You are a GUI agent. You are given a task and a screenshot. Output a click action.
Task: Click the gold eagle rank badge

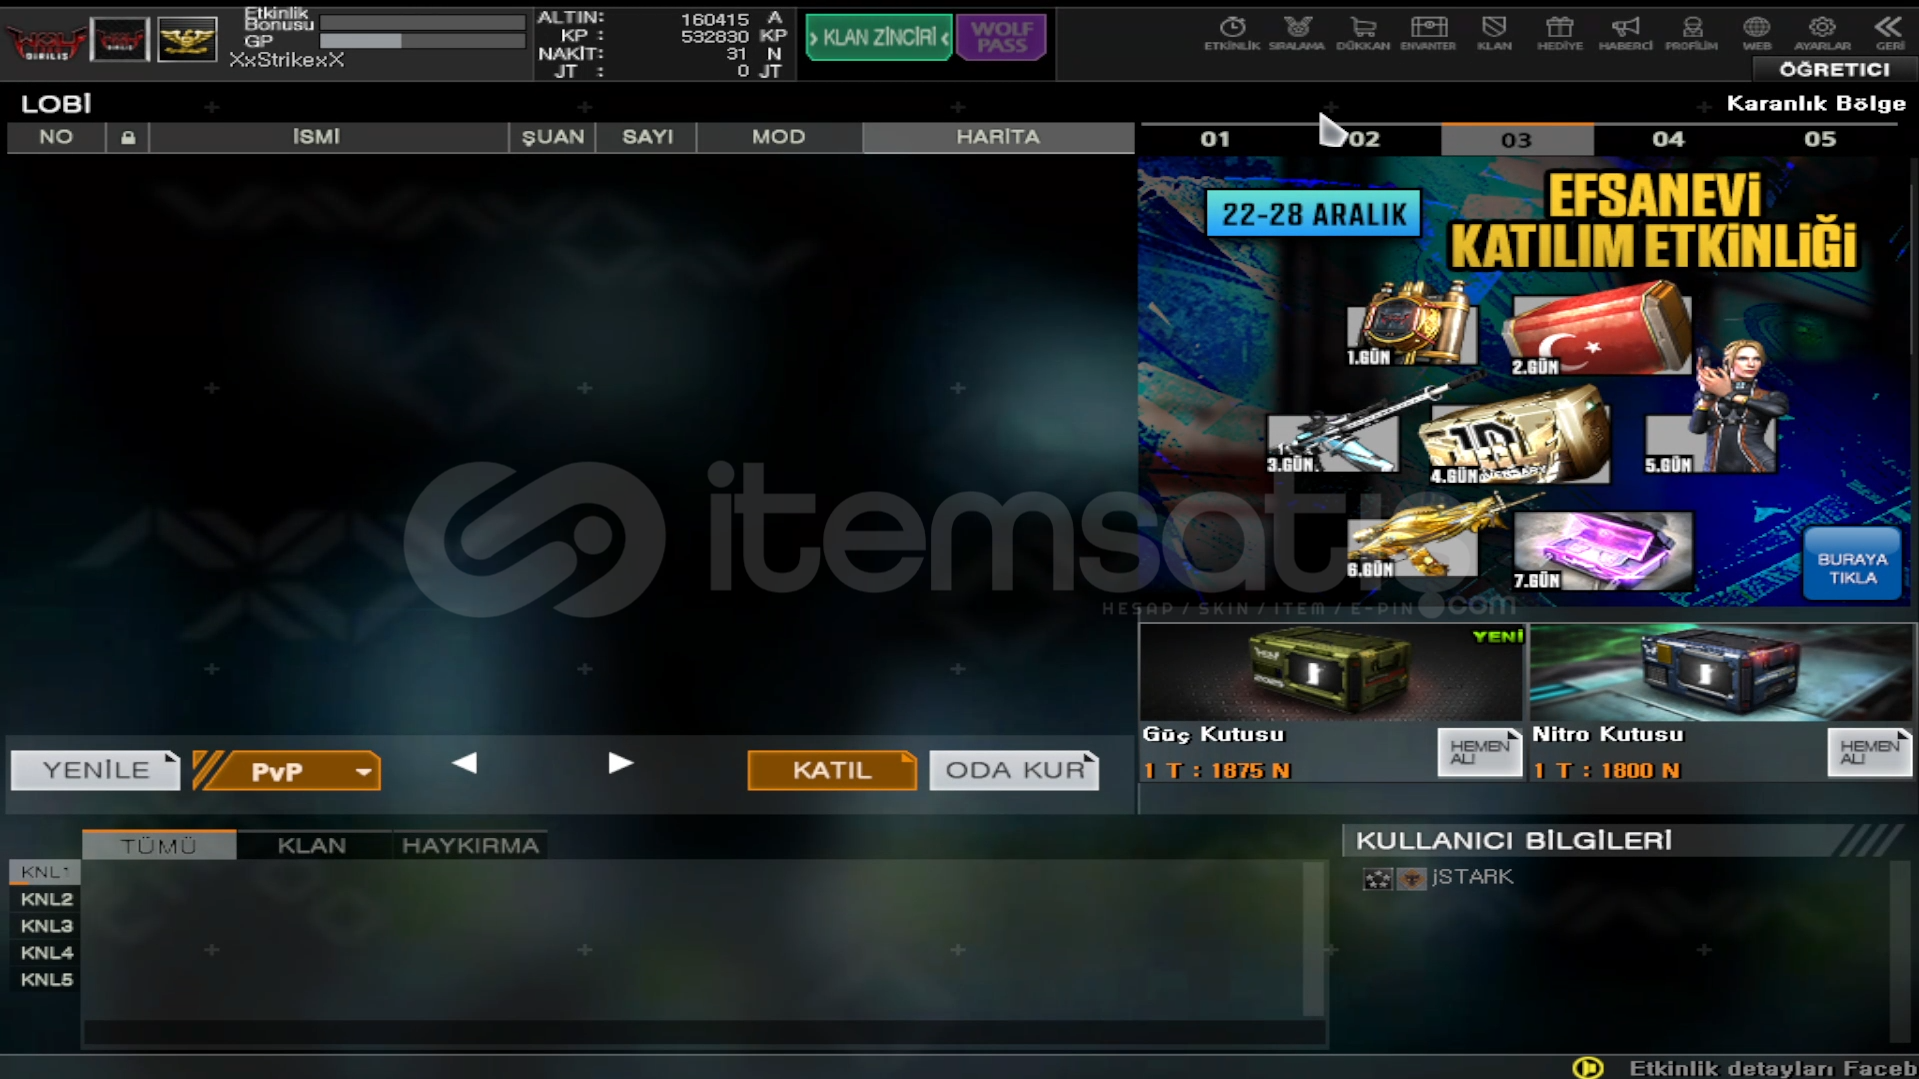click(187, 40)
